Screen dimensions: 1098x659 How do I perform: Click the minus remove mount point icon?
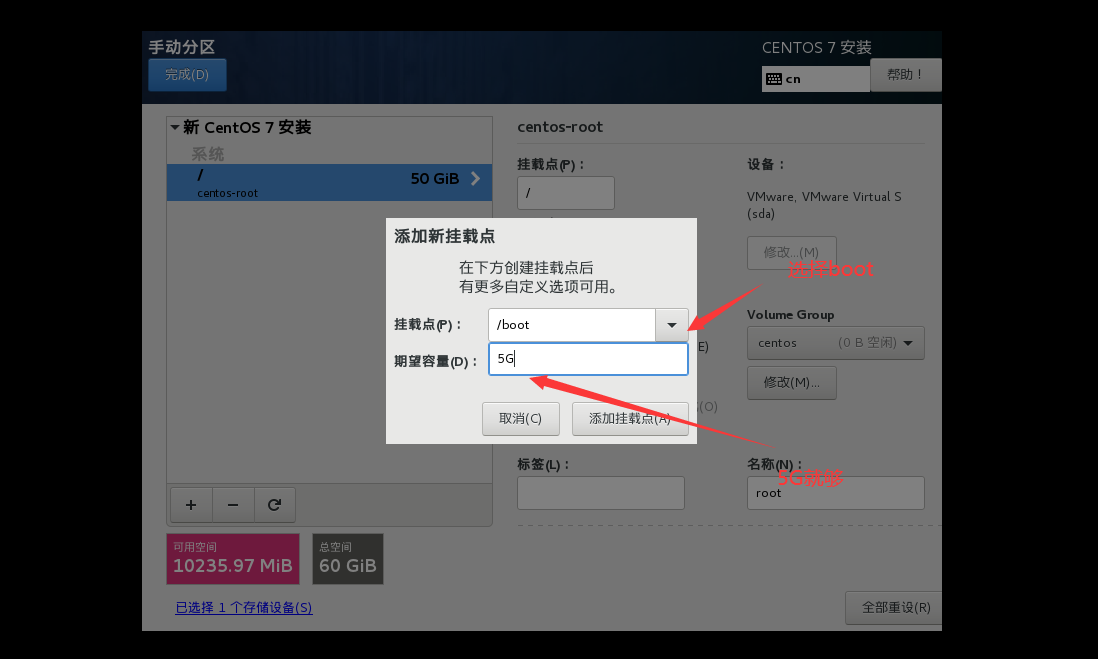(x=232, y=505)
